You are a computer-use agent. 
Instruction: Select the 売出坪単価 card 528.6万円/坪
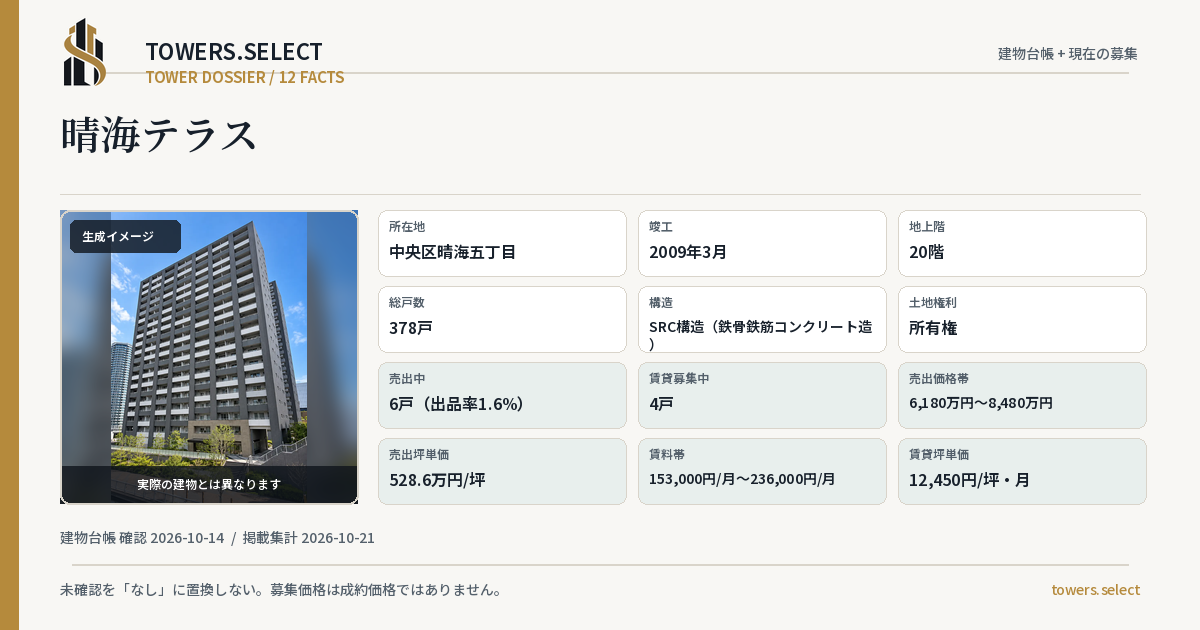(x=502, y=471)
